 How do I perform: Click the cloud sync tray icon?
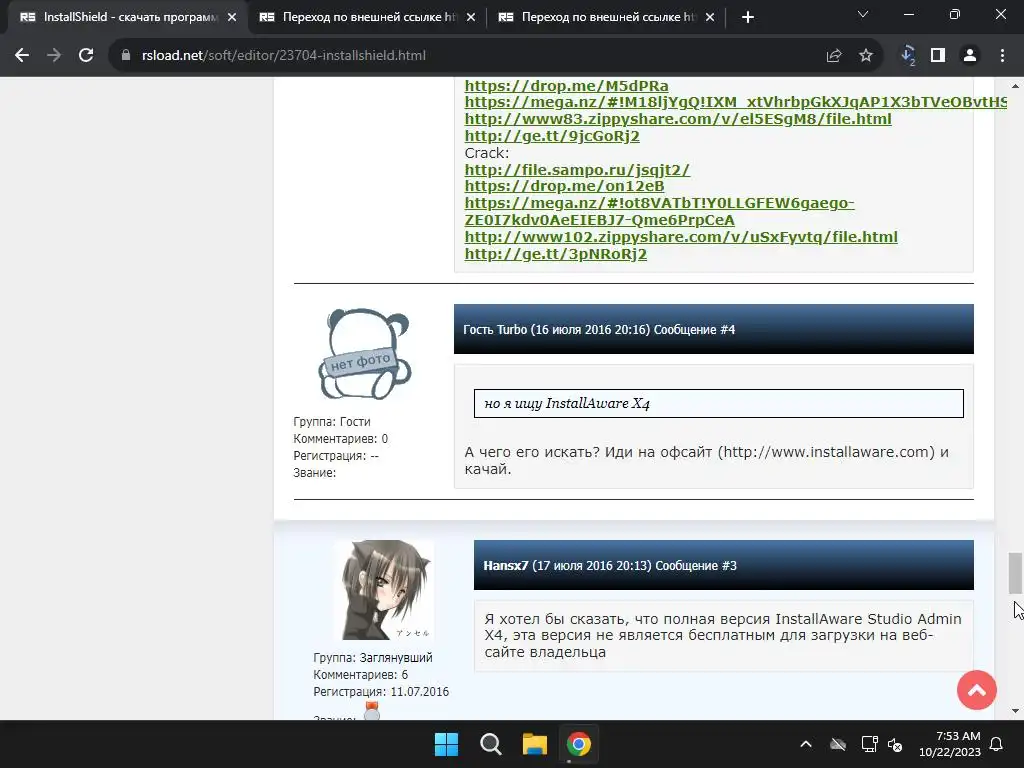click(838, 744)
